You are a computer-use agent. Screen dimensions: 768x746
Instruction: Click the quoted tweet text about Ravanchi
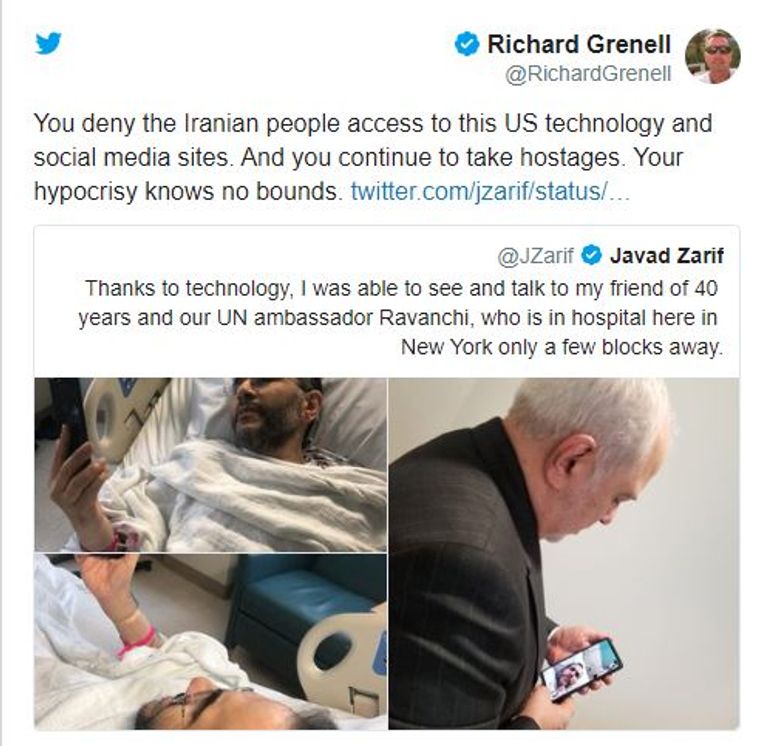(400, 317)
